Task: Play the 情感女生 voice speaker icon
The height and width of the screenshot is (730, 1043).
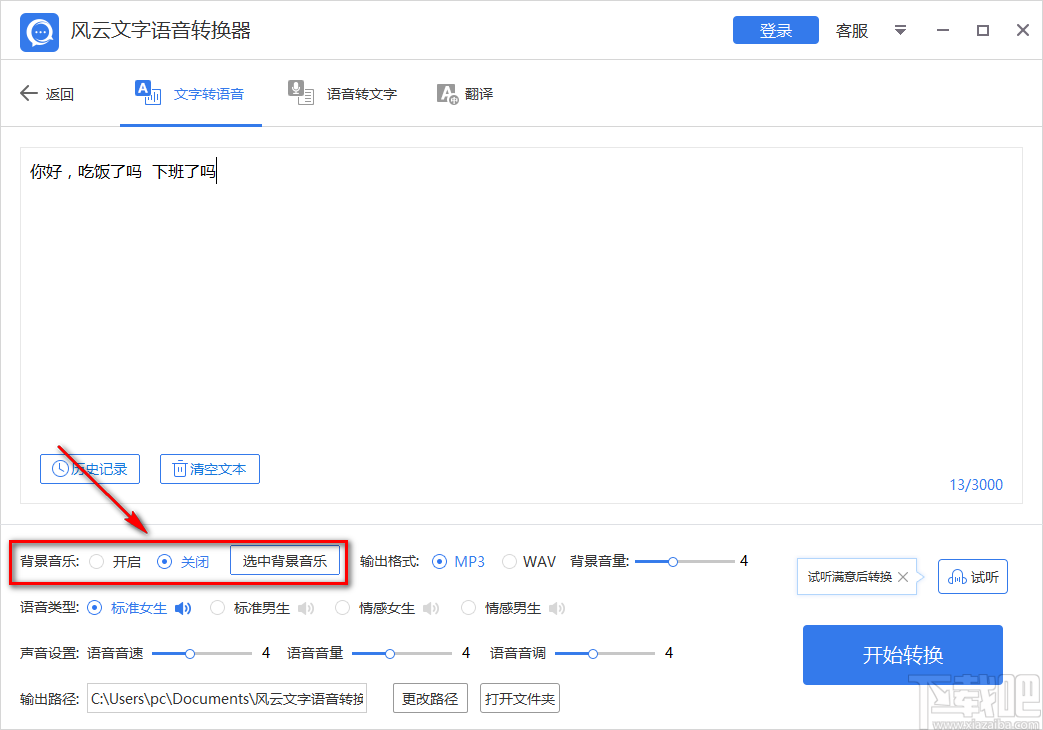Action: click(430, 607)
